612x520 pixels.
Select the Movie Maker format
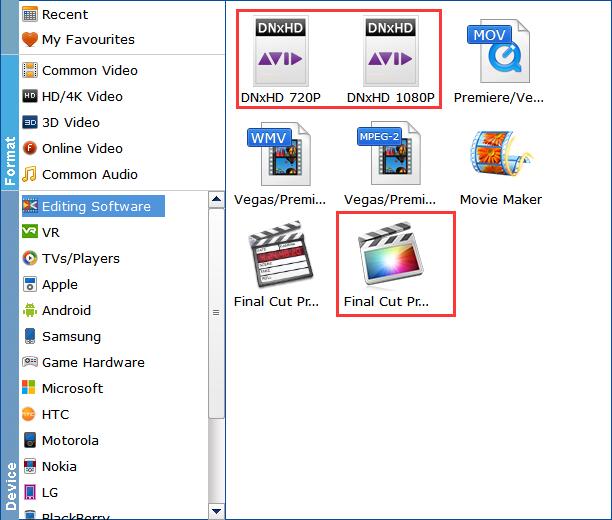pyautogui.click(x=501, y=167)
